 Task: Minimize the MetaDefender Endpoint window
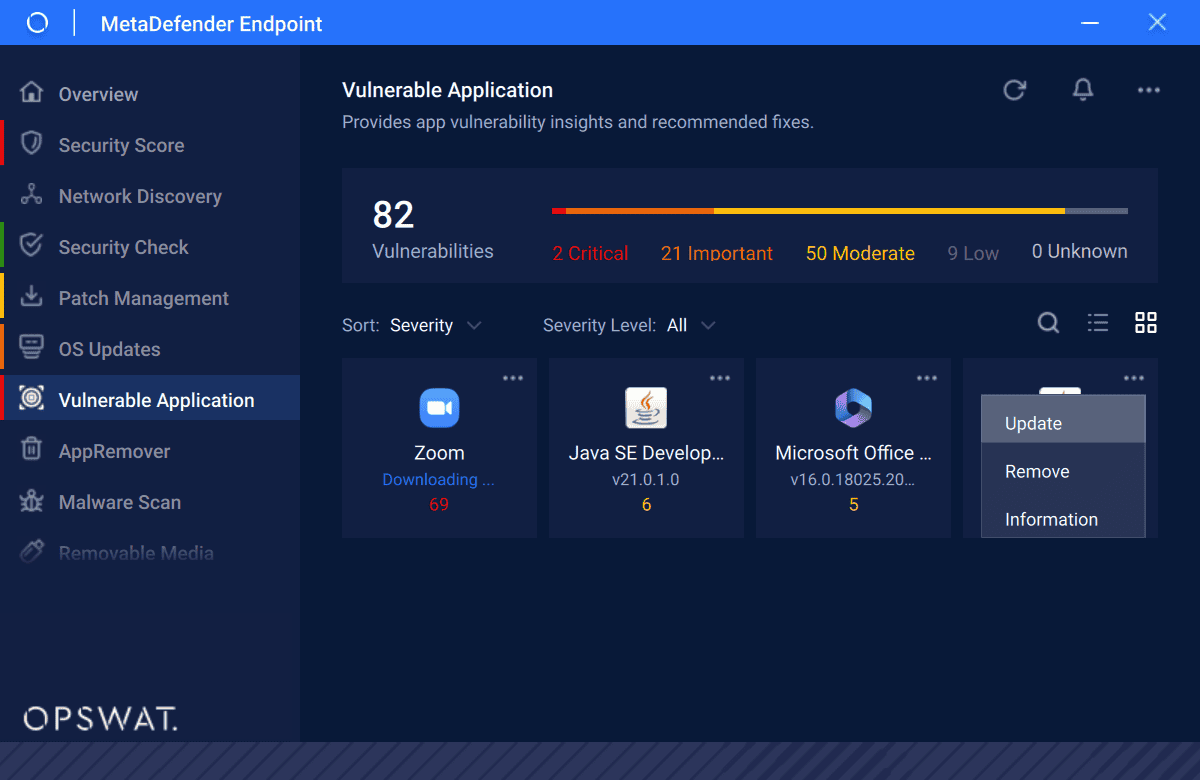[1092, 22]
